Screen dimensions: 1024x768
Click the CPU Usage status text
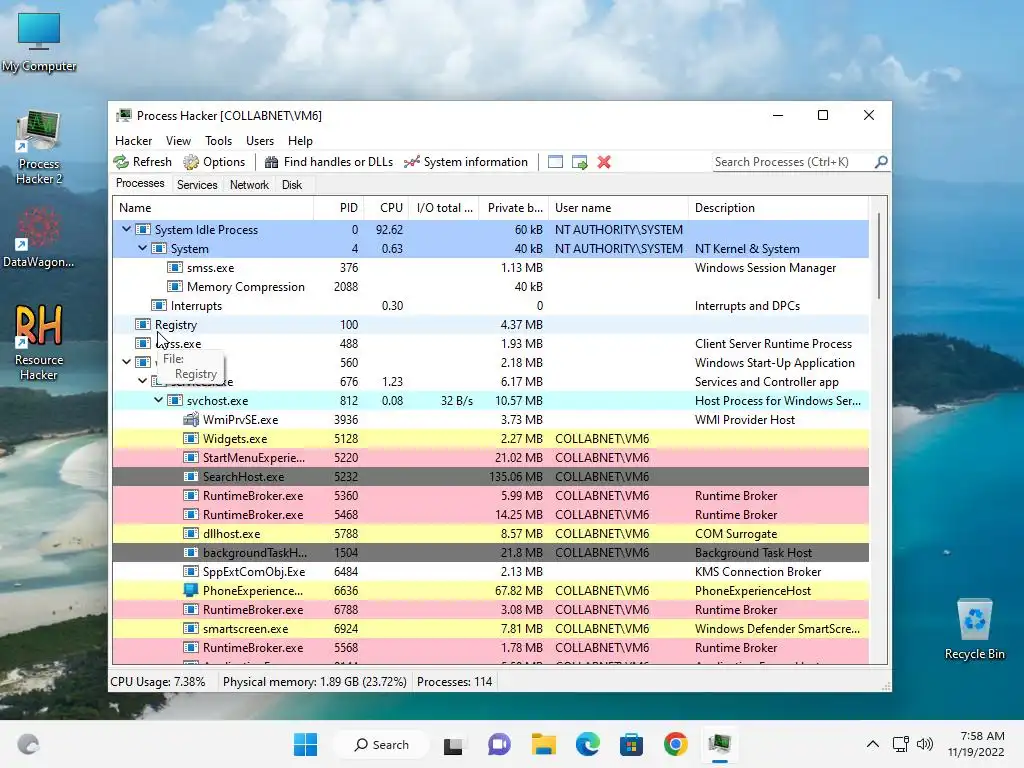coord(157,682)
